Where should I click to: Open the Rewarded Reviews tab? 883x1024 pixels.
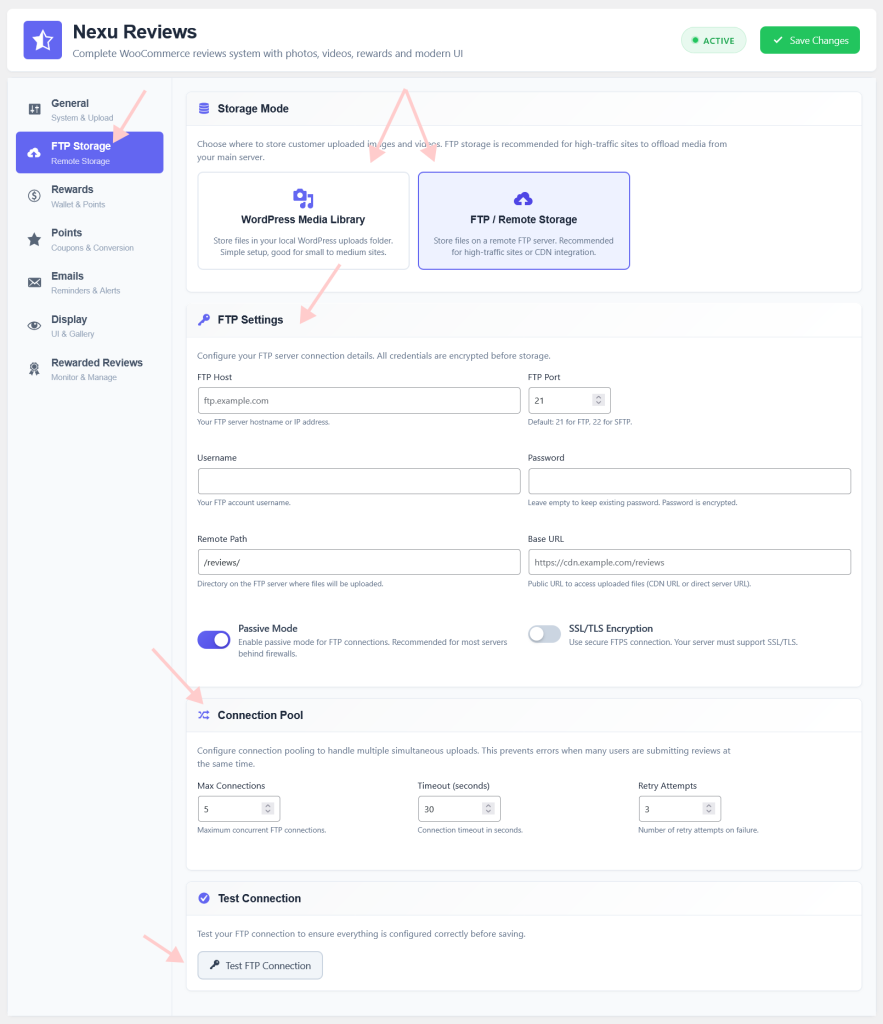click(89, 369)
